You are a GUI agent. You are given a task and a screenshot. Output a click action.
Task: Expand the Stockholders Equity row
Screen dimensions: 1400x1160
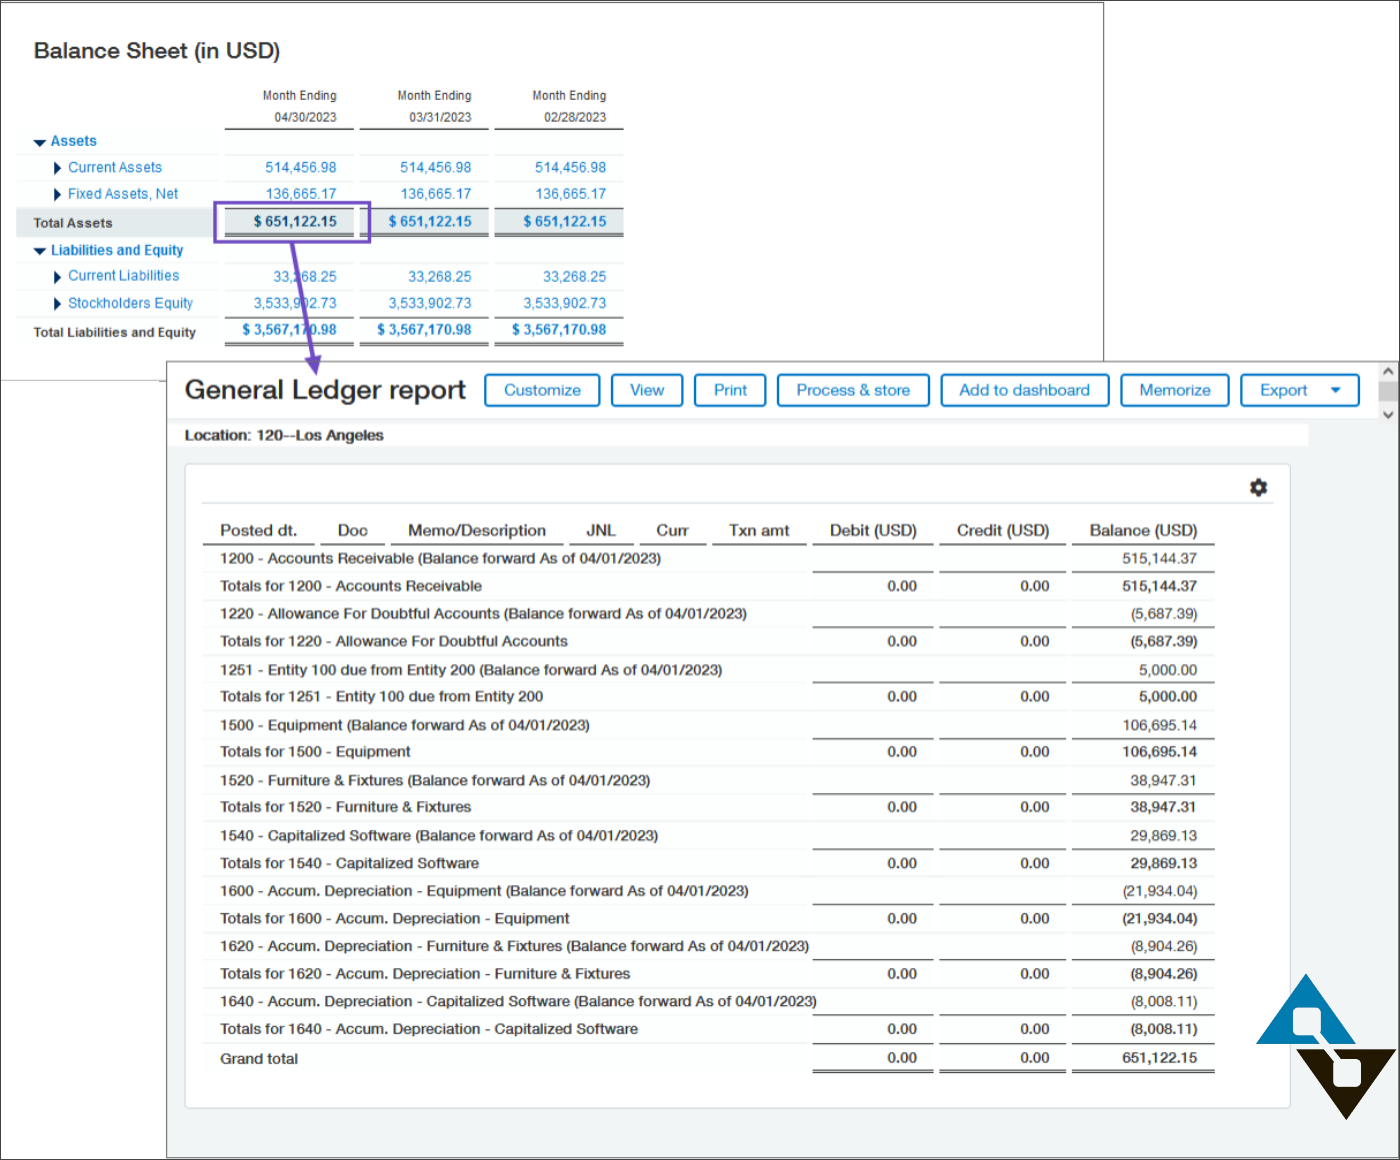point(57,304)
